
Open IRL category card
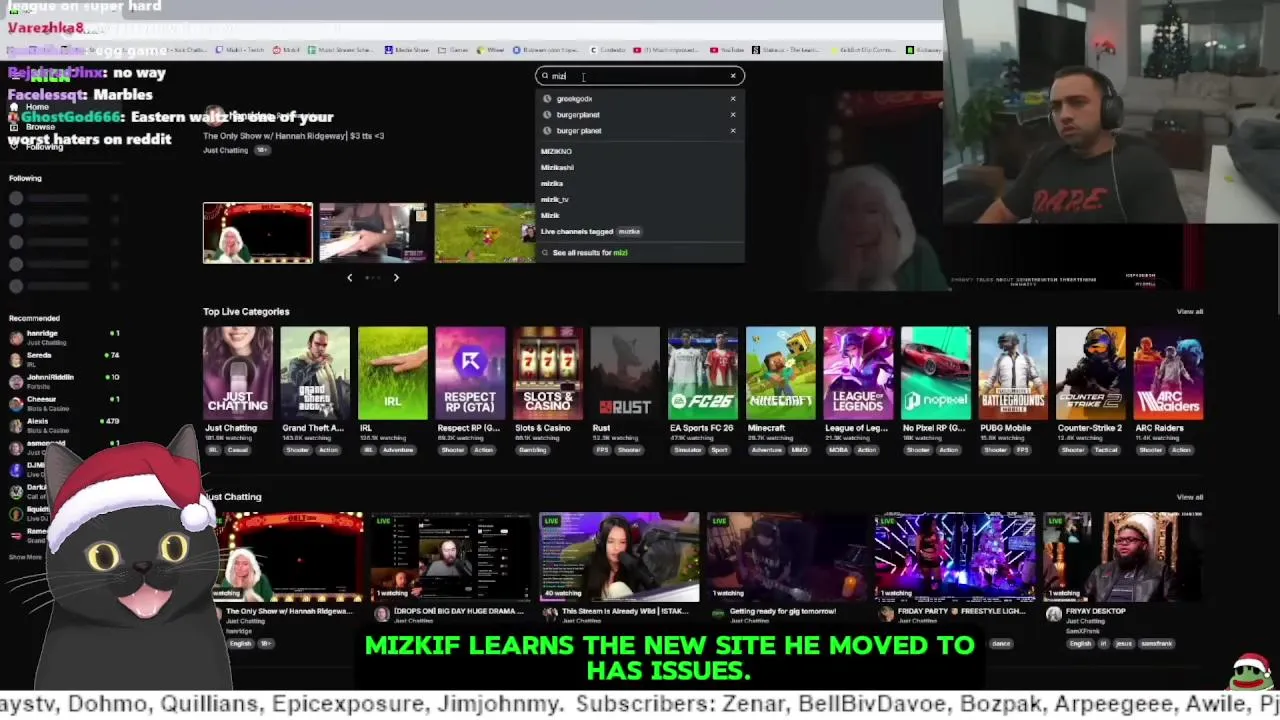(393, 372)
